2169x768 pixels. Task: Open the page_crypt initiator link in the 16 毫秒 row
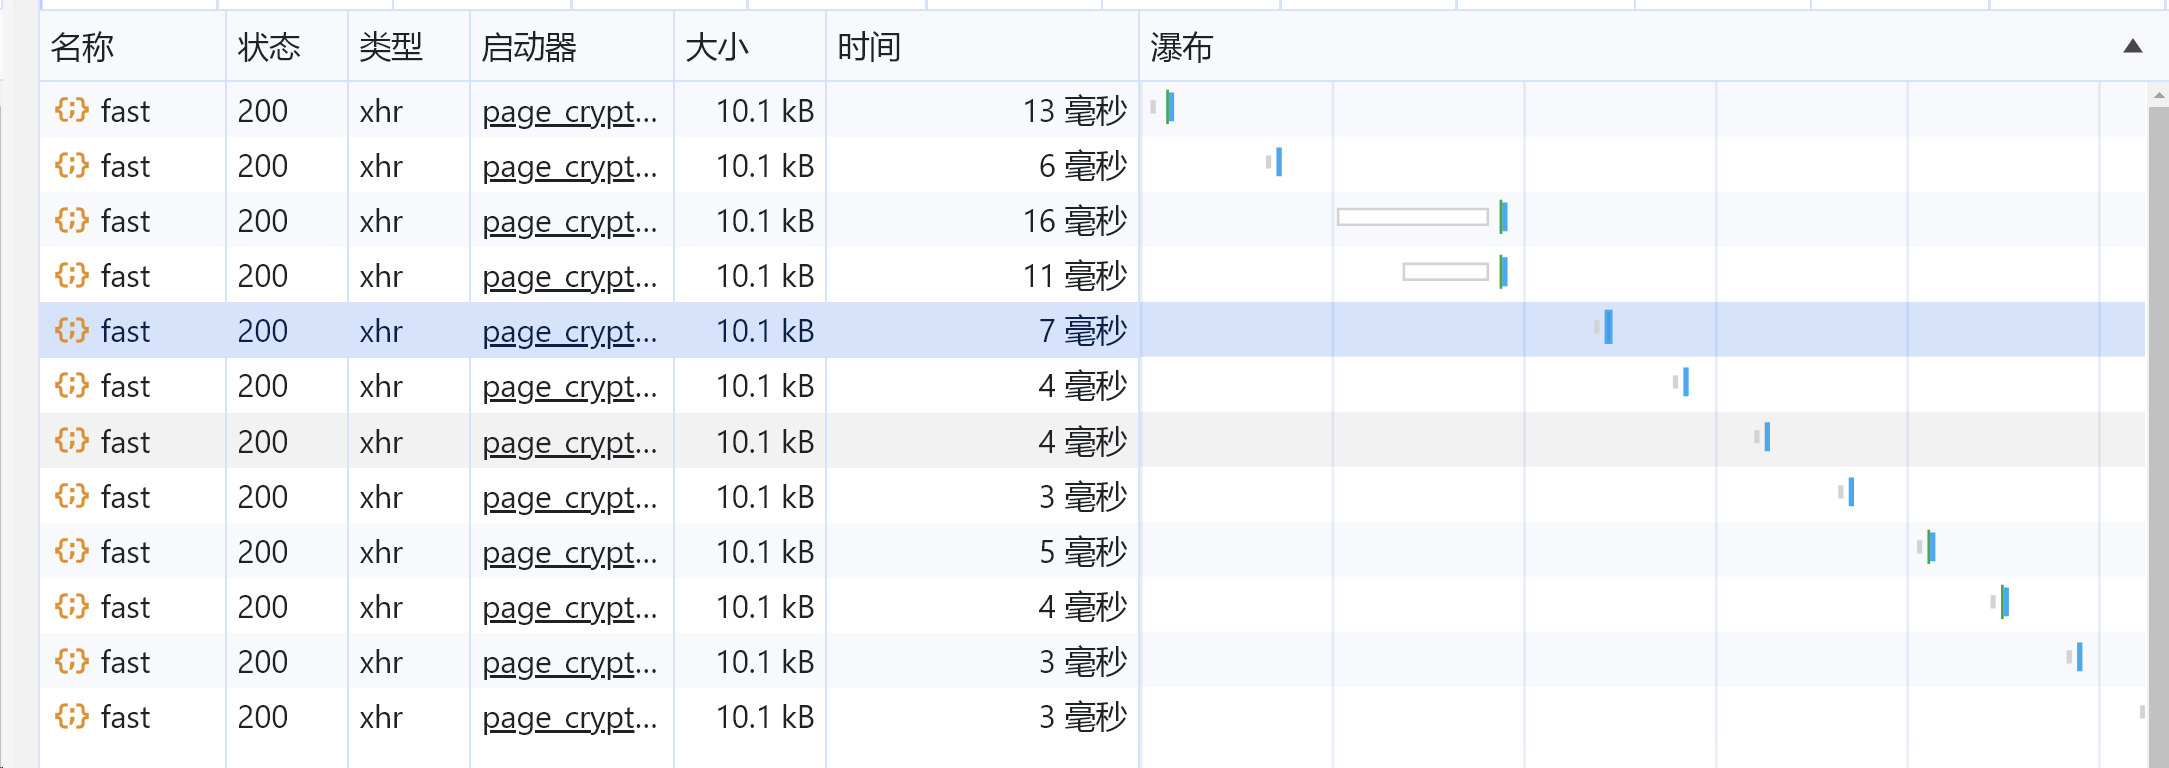click(x=569, y=222)
